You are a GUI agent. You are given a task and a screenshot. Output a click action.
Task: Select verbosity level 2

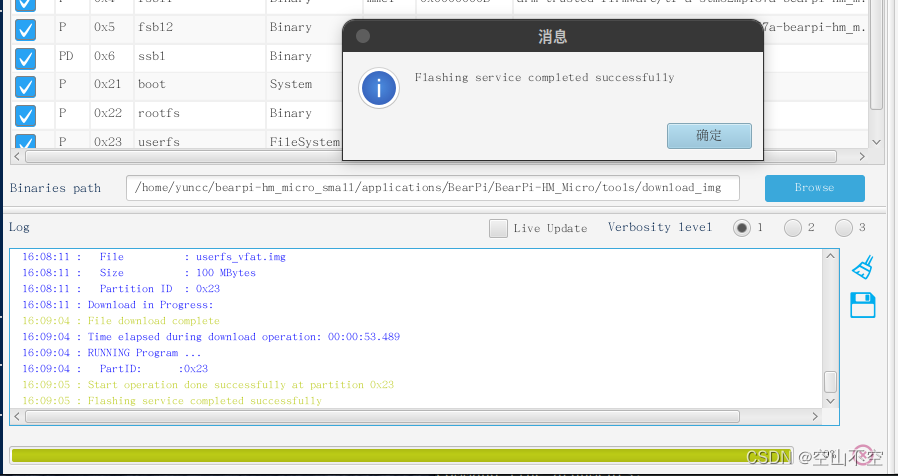tap(793, 228)
